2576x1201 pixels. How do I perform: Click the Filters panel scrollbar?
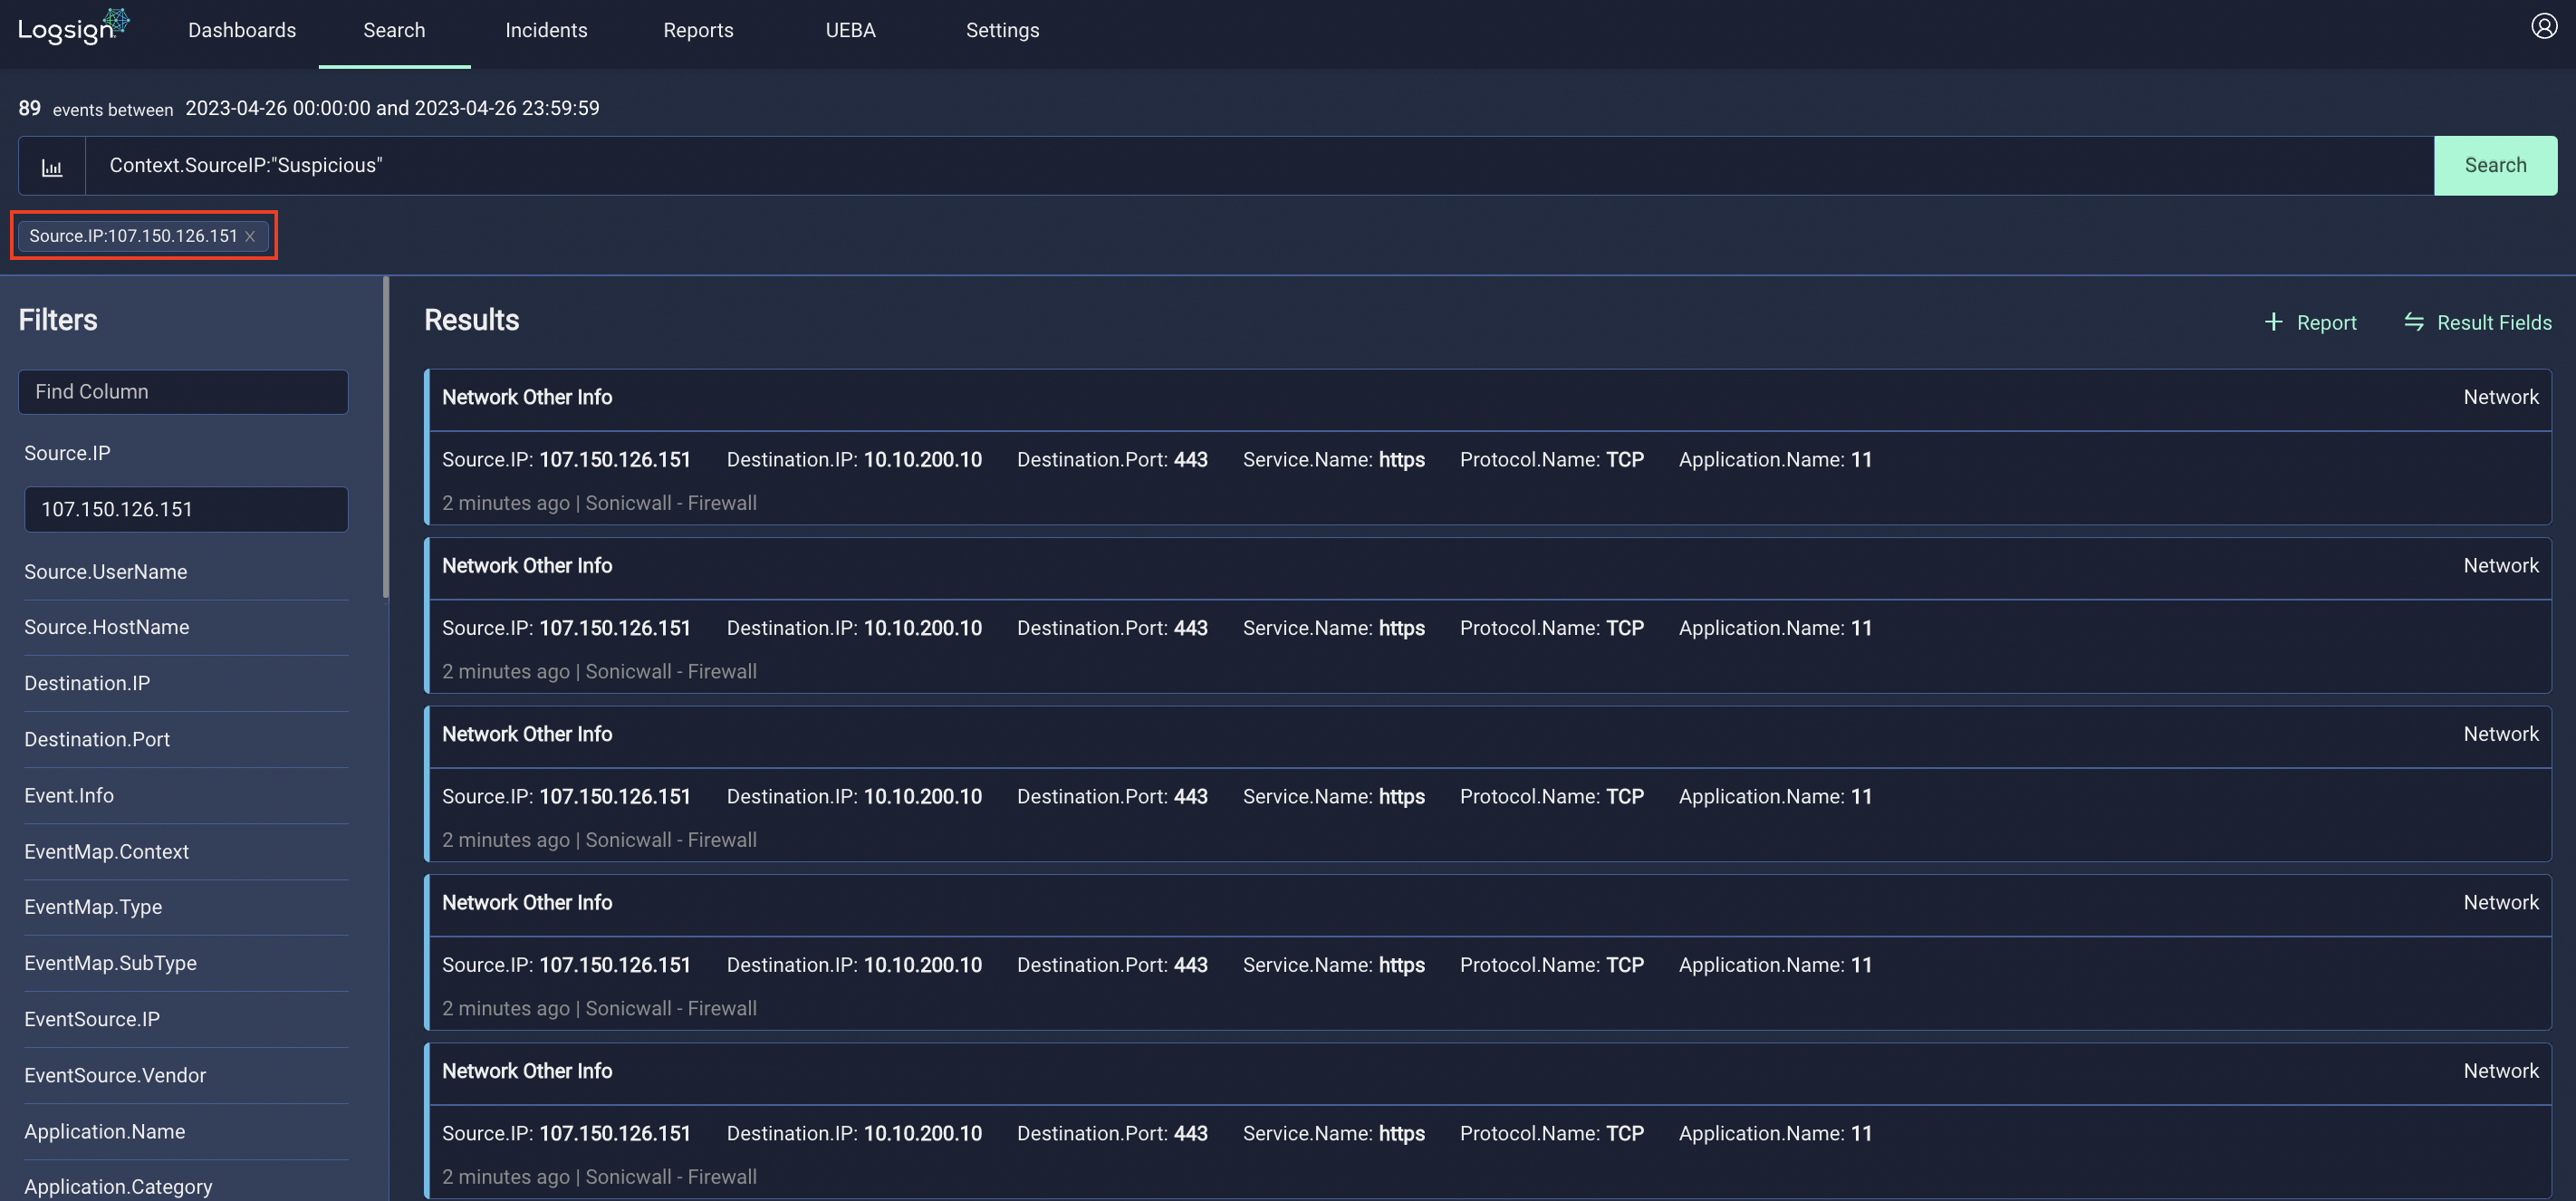tap(386, 438)
